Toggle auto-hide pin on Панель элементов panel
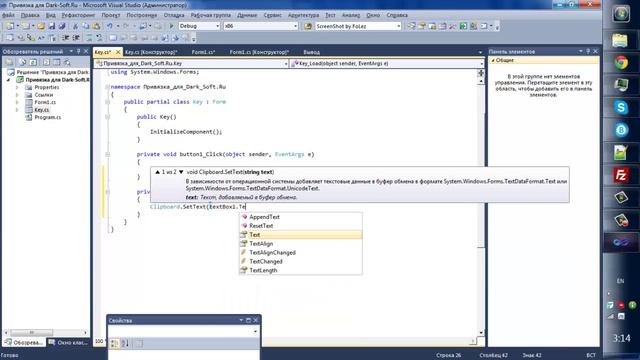This screenshot has width=640, height=360. (588, 51)
